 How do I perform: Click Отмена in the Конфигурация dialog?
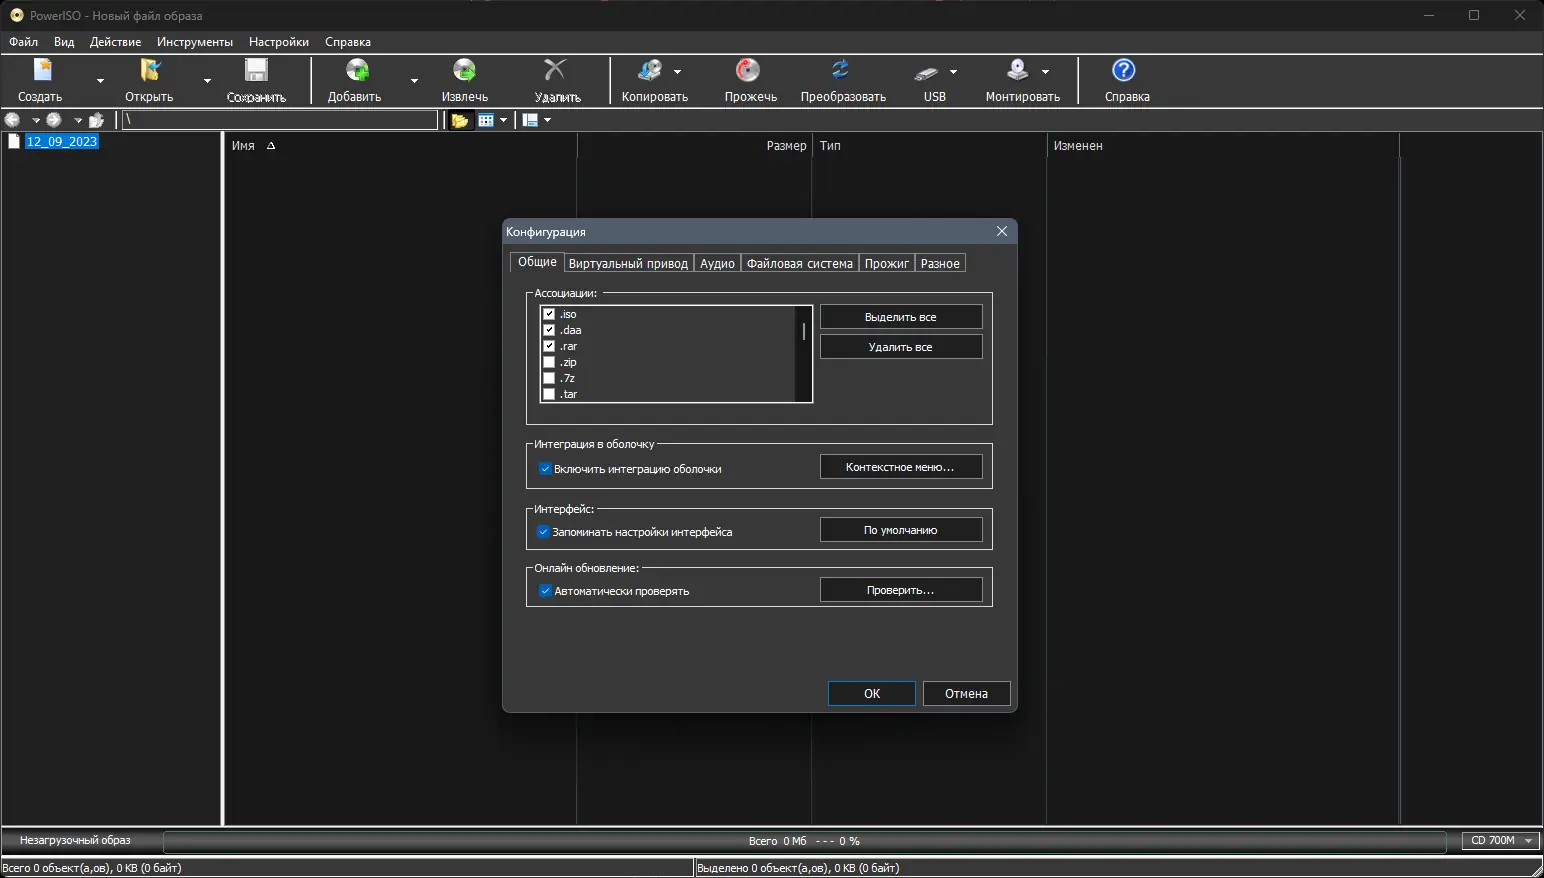966,694
